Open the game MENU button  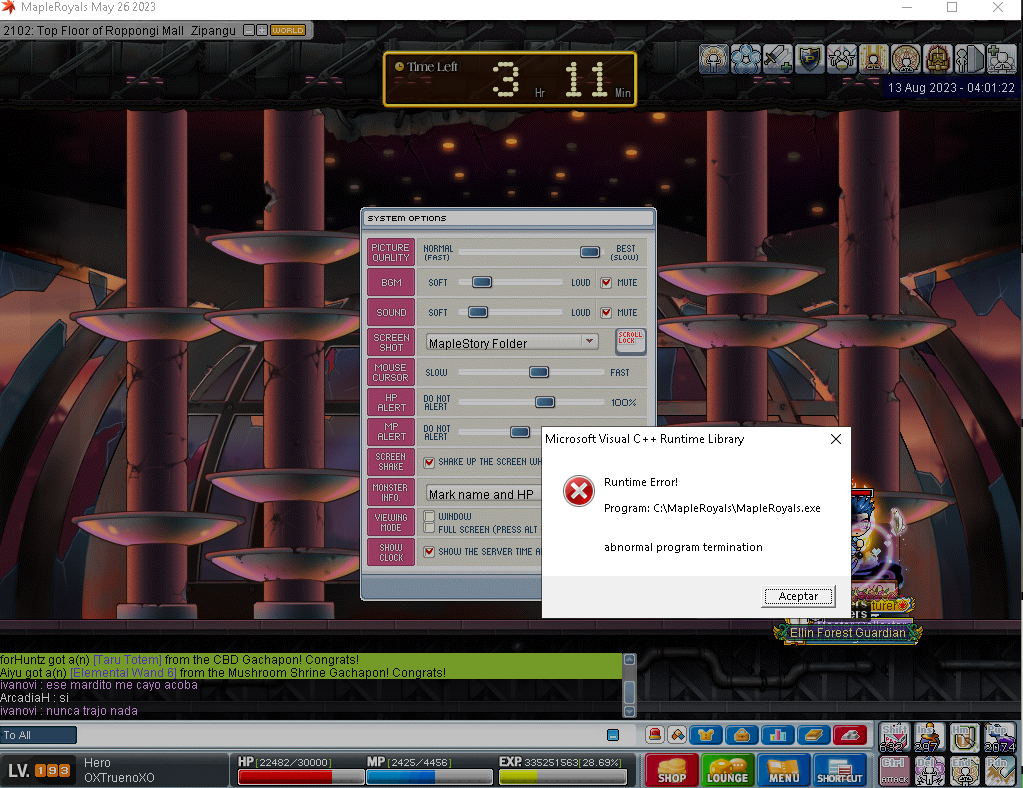[x=783, y=771]
